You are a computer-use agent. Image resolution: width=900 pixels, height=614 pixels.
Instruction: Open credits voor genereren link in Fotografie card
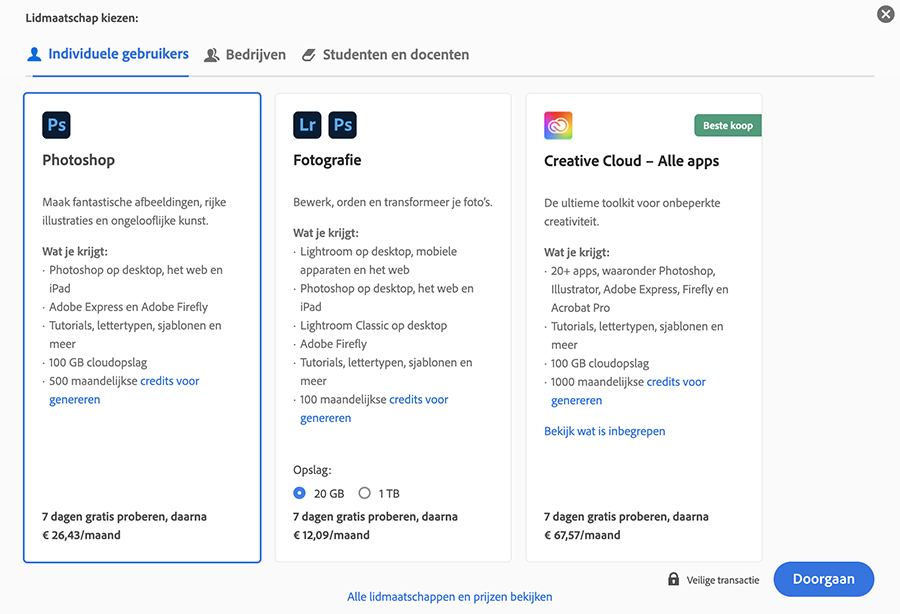pyautogui.click(x=374, y=409)
